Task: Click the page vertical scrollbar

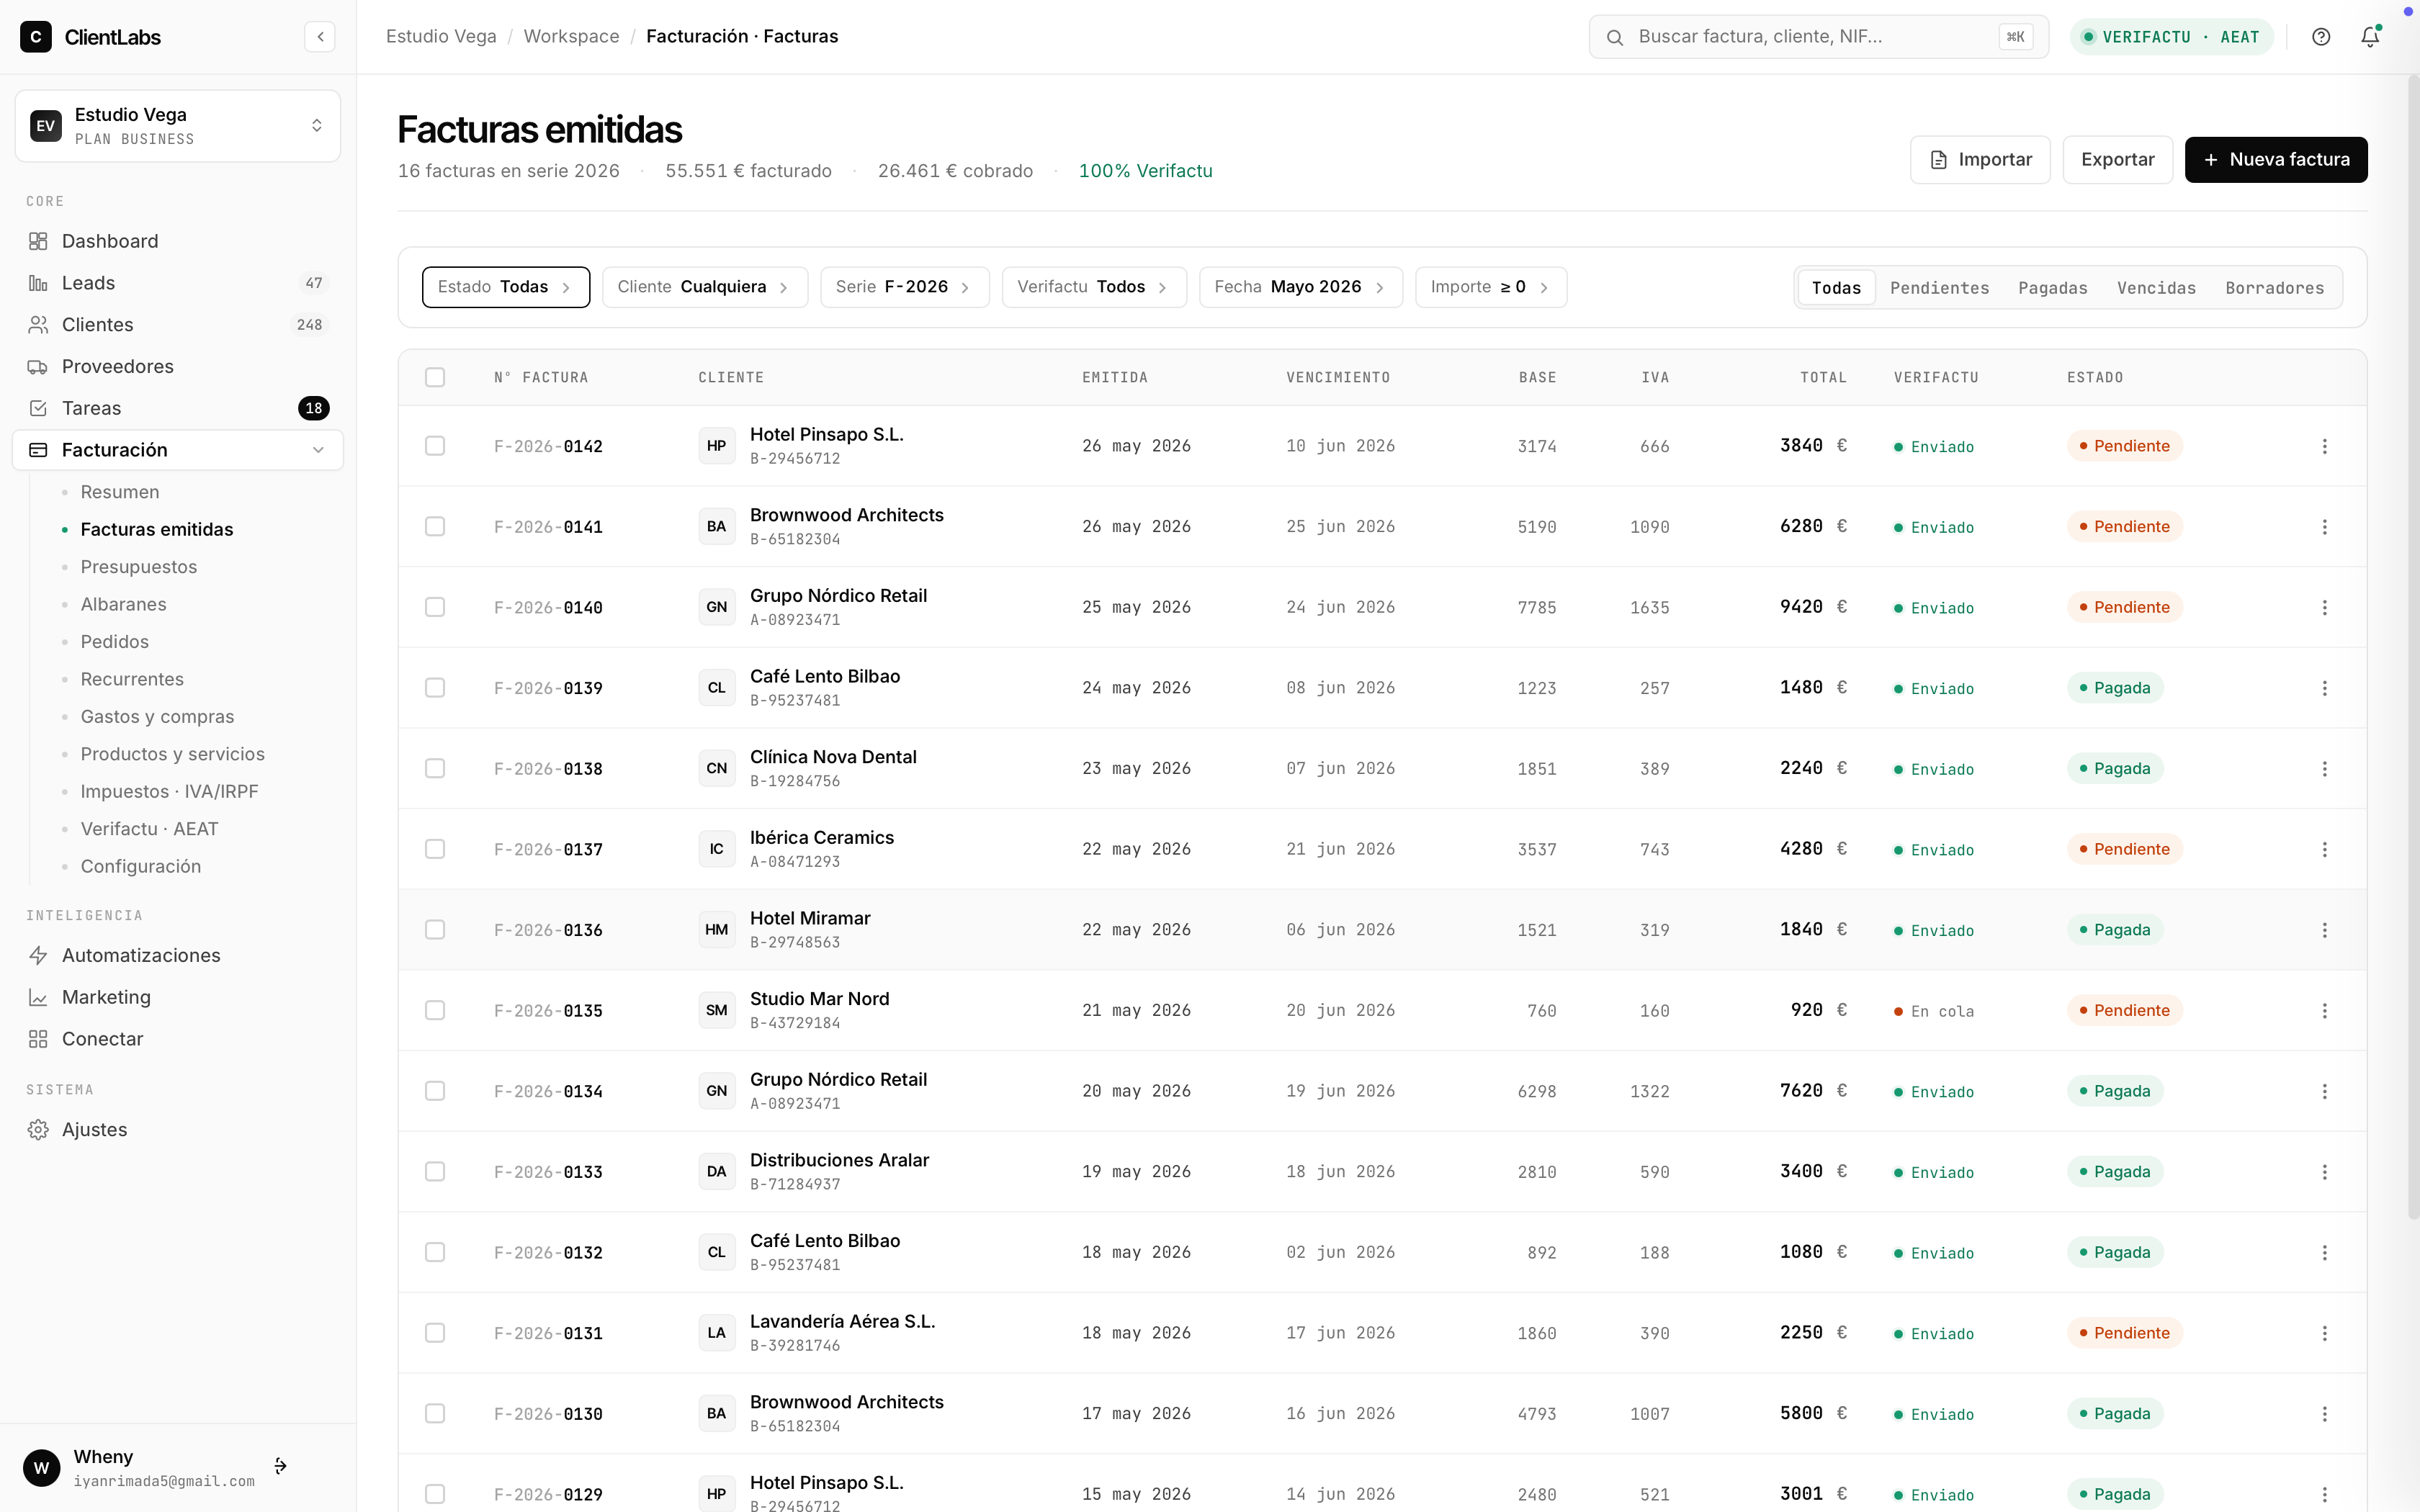Action: [2413, 646]
